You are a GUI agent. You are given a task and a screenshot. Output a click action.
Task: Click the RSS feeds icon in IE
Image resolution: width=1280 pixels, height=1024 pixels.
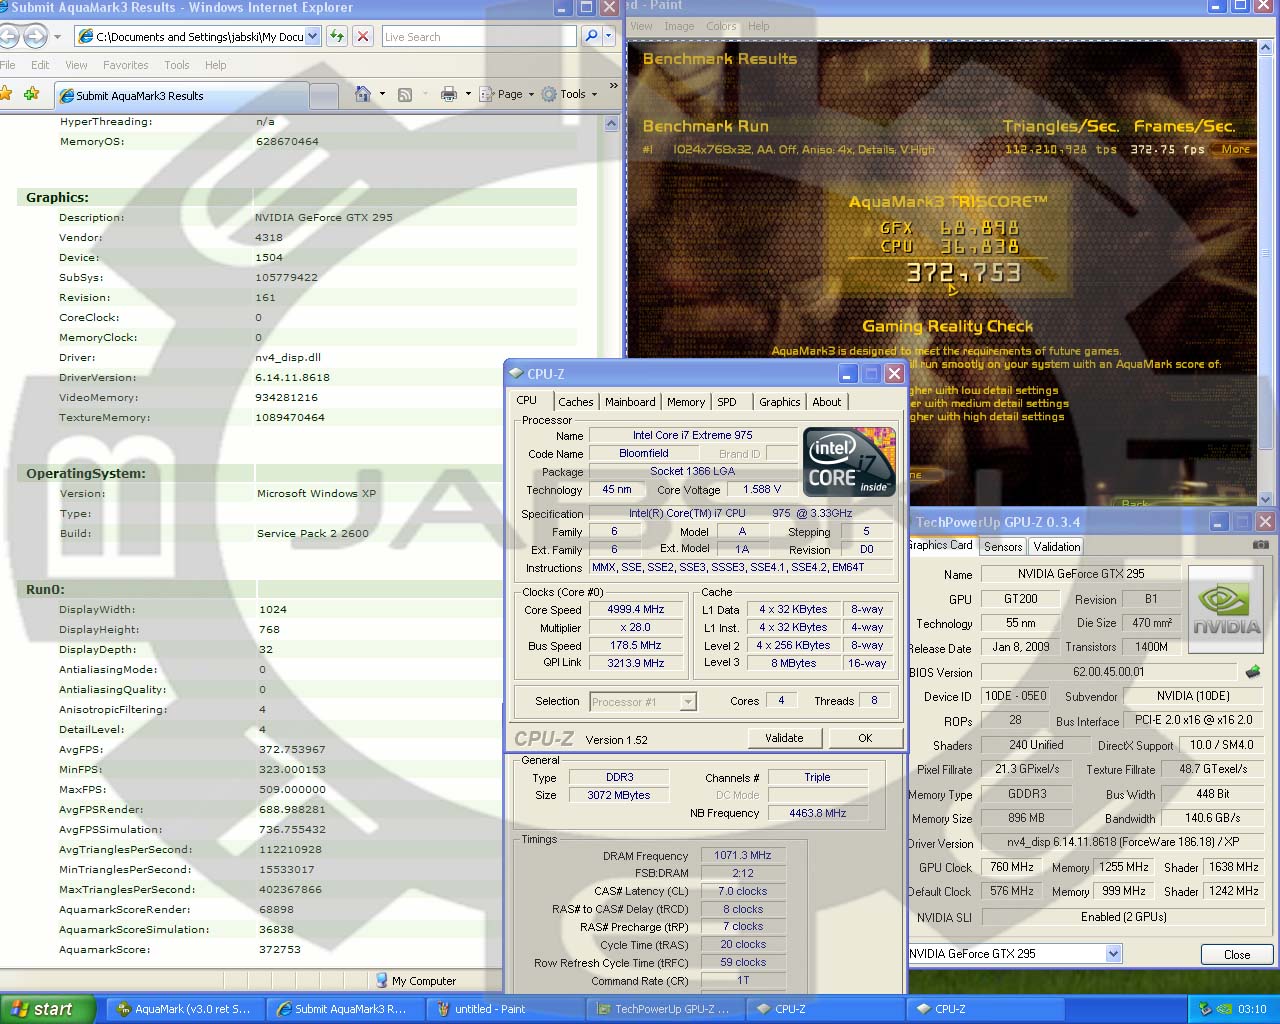405,94
